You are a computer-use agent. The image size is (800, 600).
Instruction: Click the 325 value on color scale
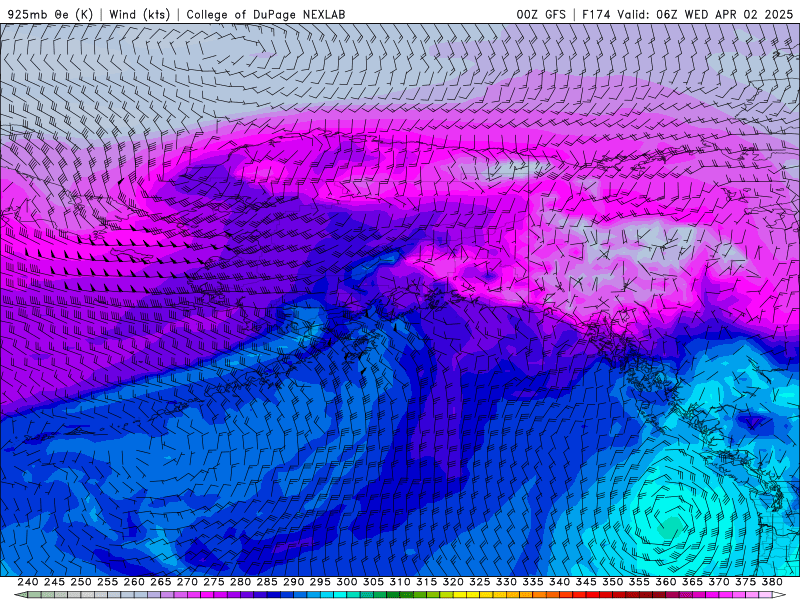(480, 582)
